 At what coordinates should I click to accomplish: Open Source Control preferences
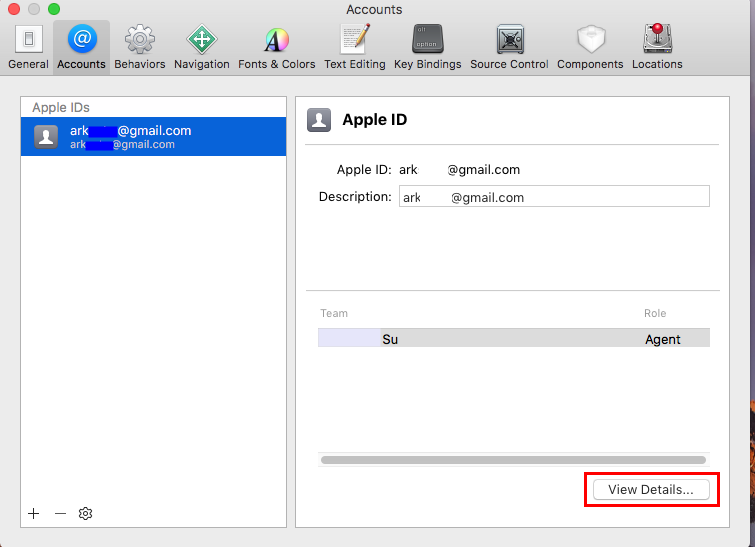coord(509,47)
